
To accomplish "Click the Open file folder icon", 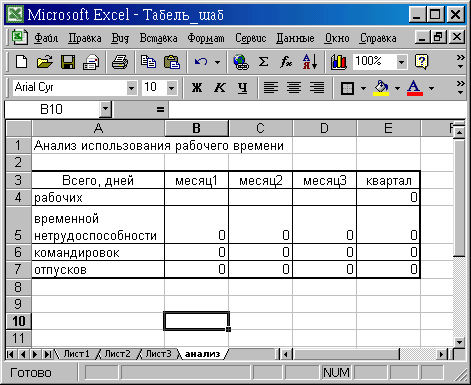I will pyautogui.click(x=45, y=62).
